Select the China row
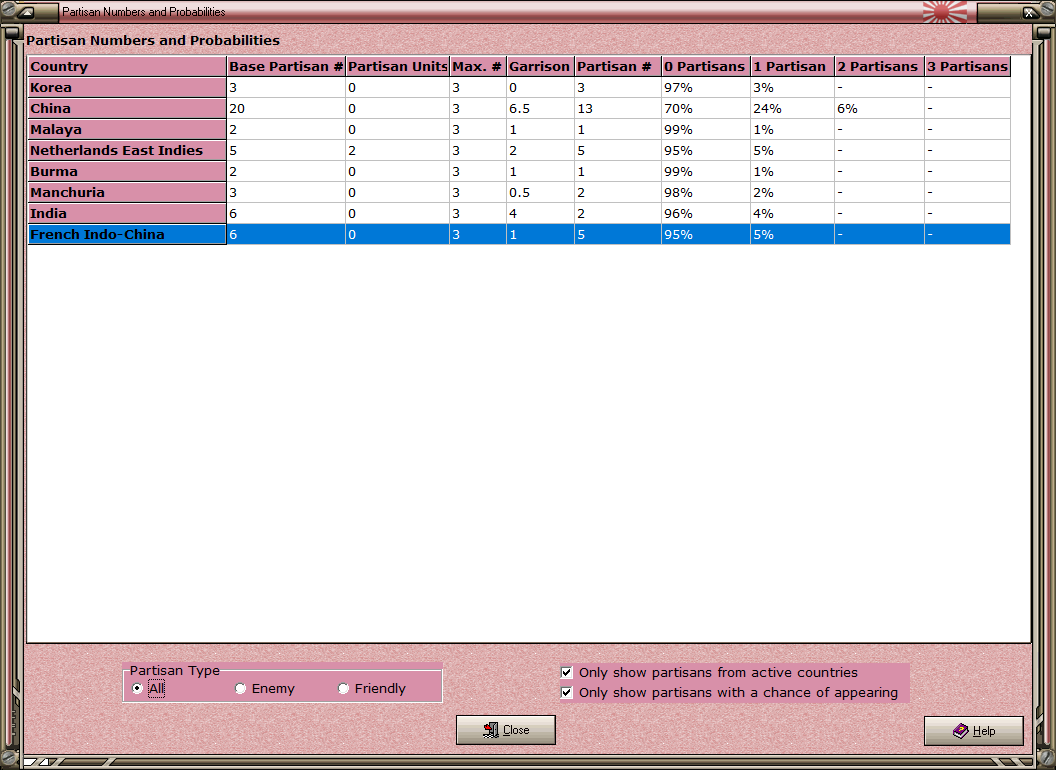 tap(519, 108)
